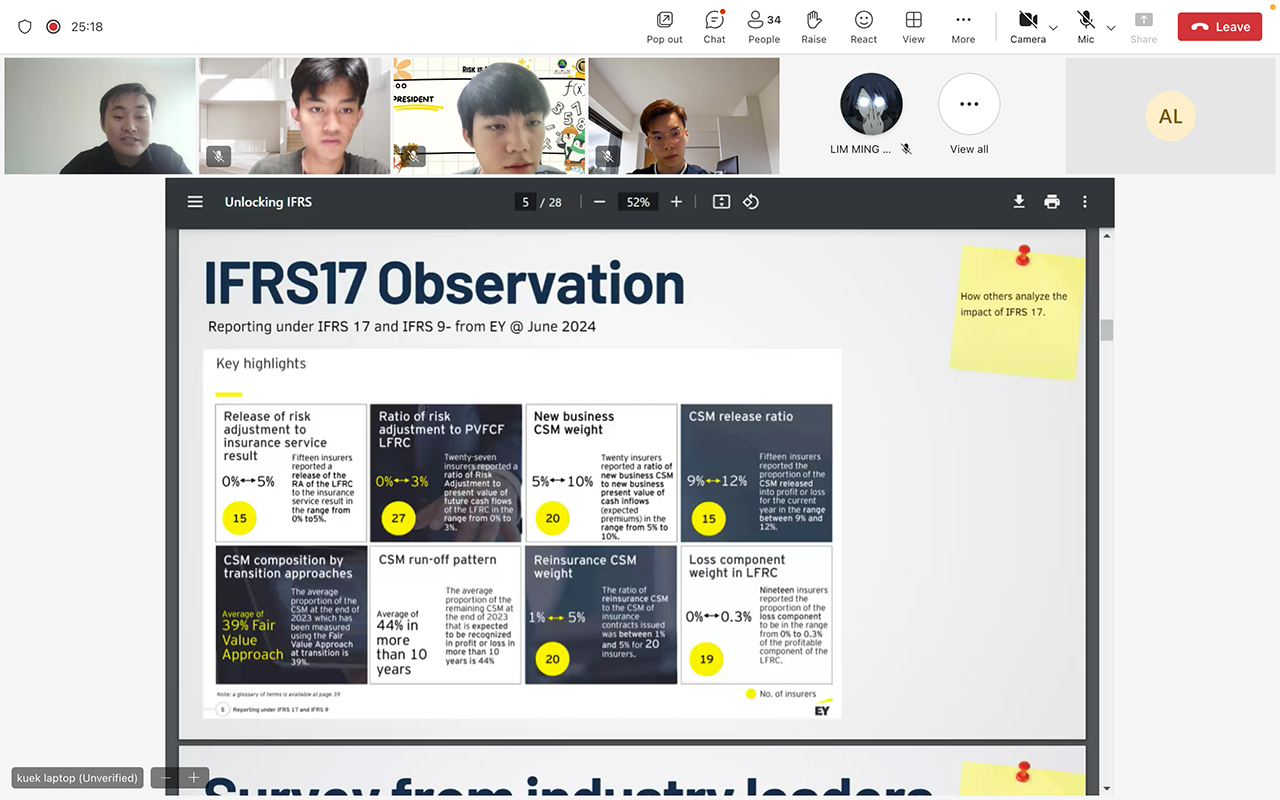Toggle the Camera on
The image size is (1280, 800).
click(x=1027, y=27)
